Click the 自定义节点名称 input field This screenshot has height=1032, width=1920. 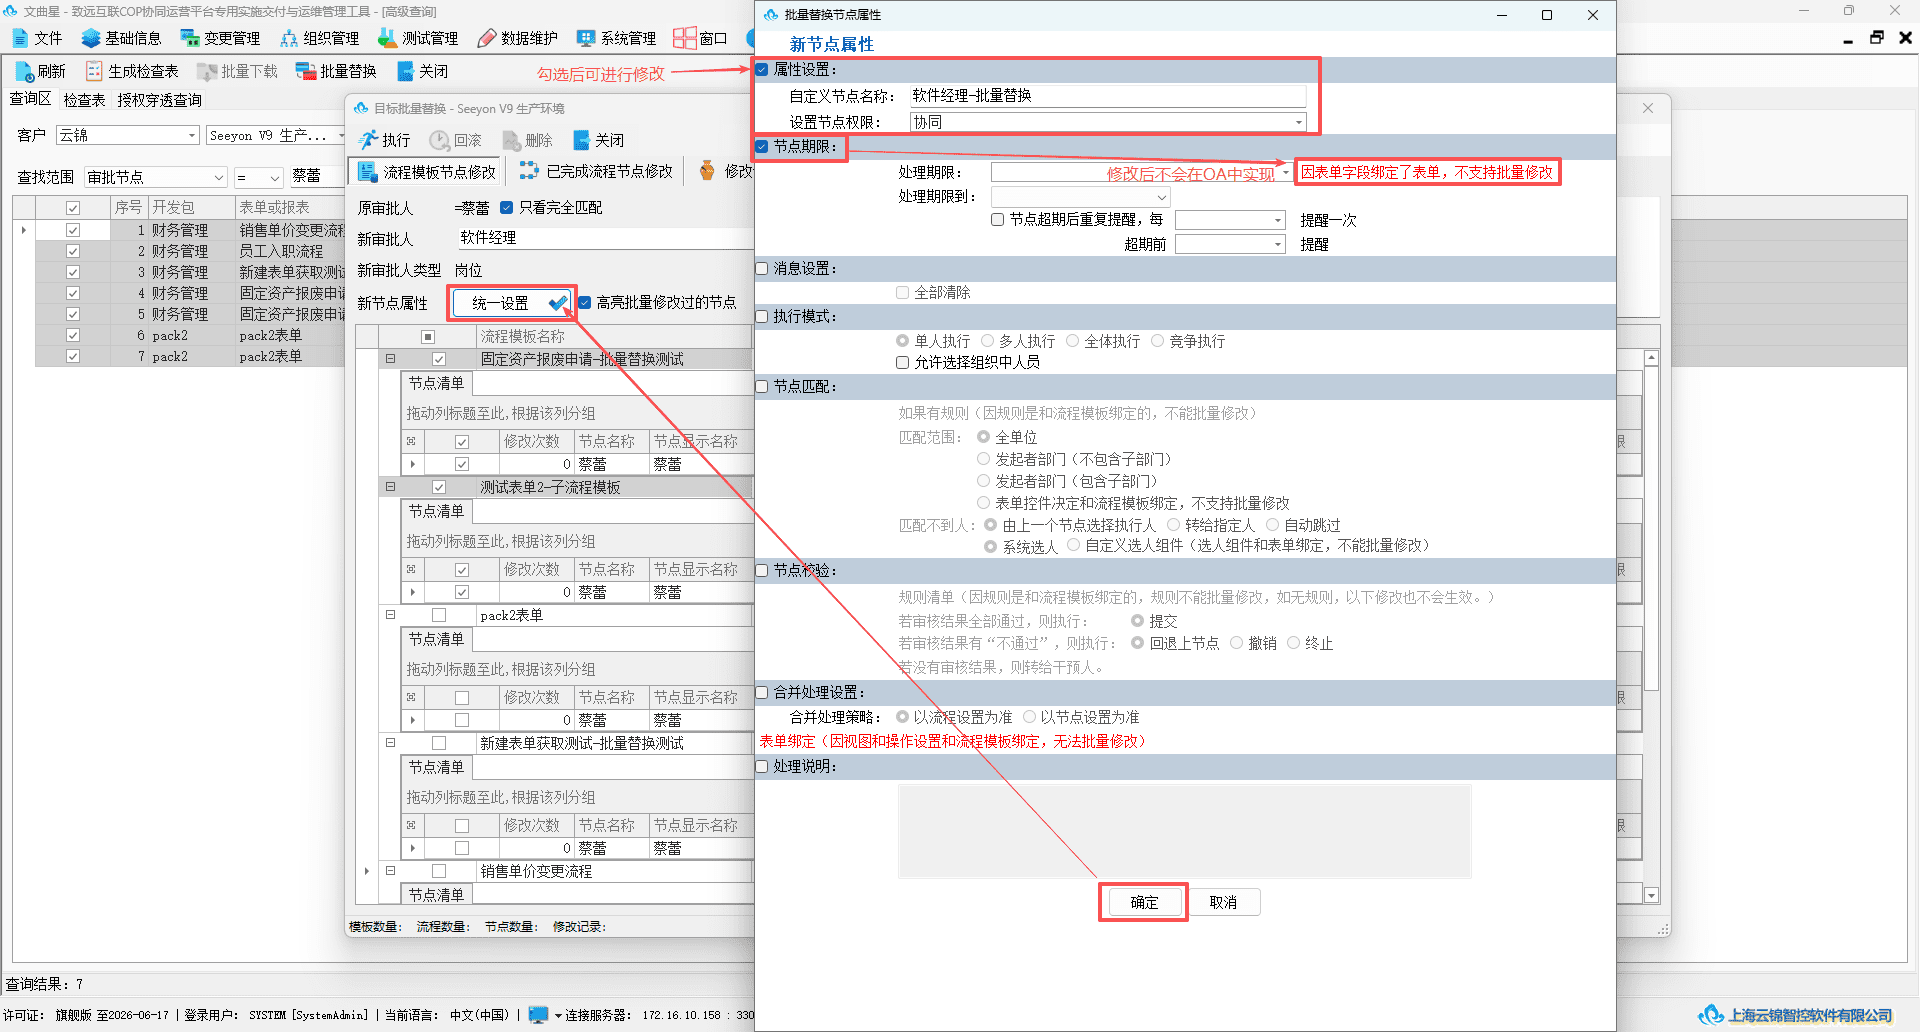click(1108, 96)
